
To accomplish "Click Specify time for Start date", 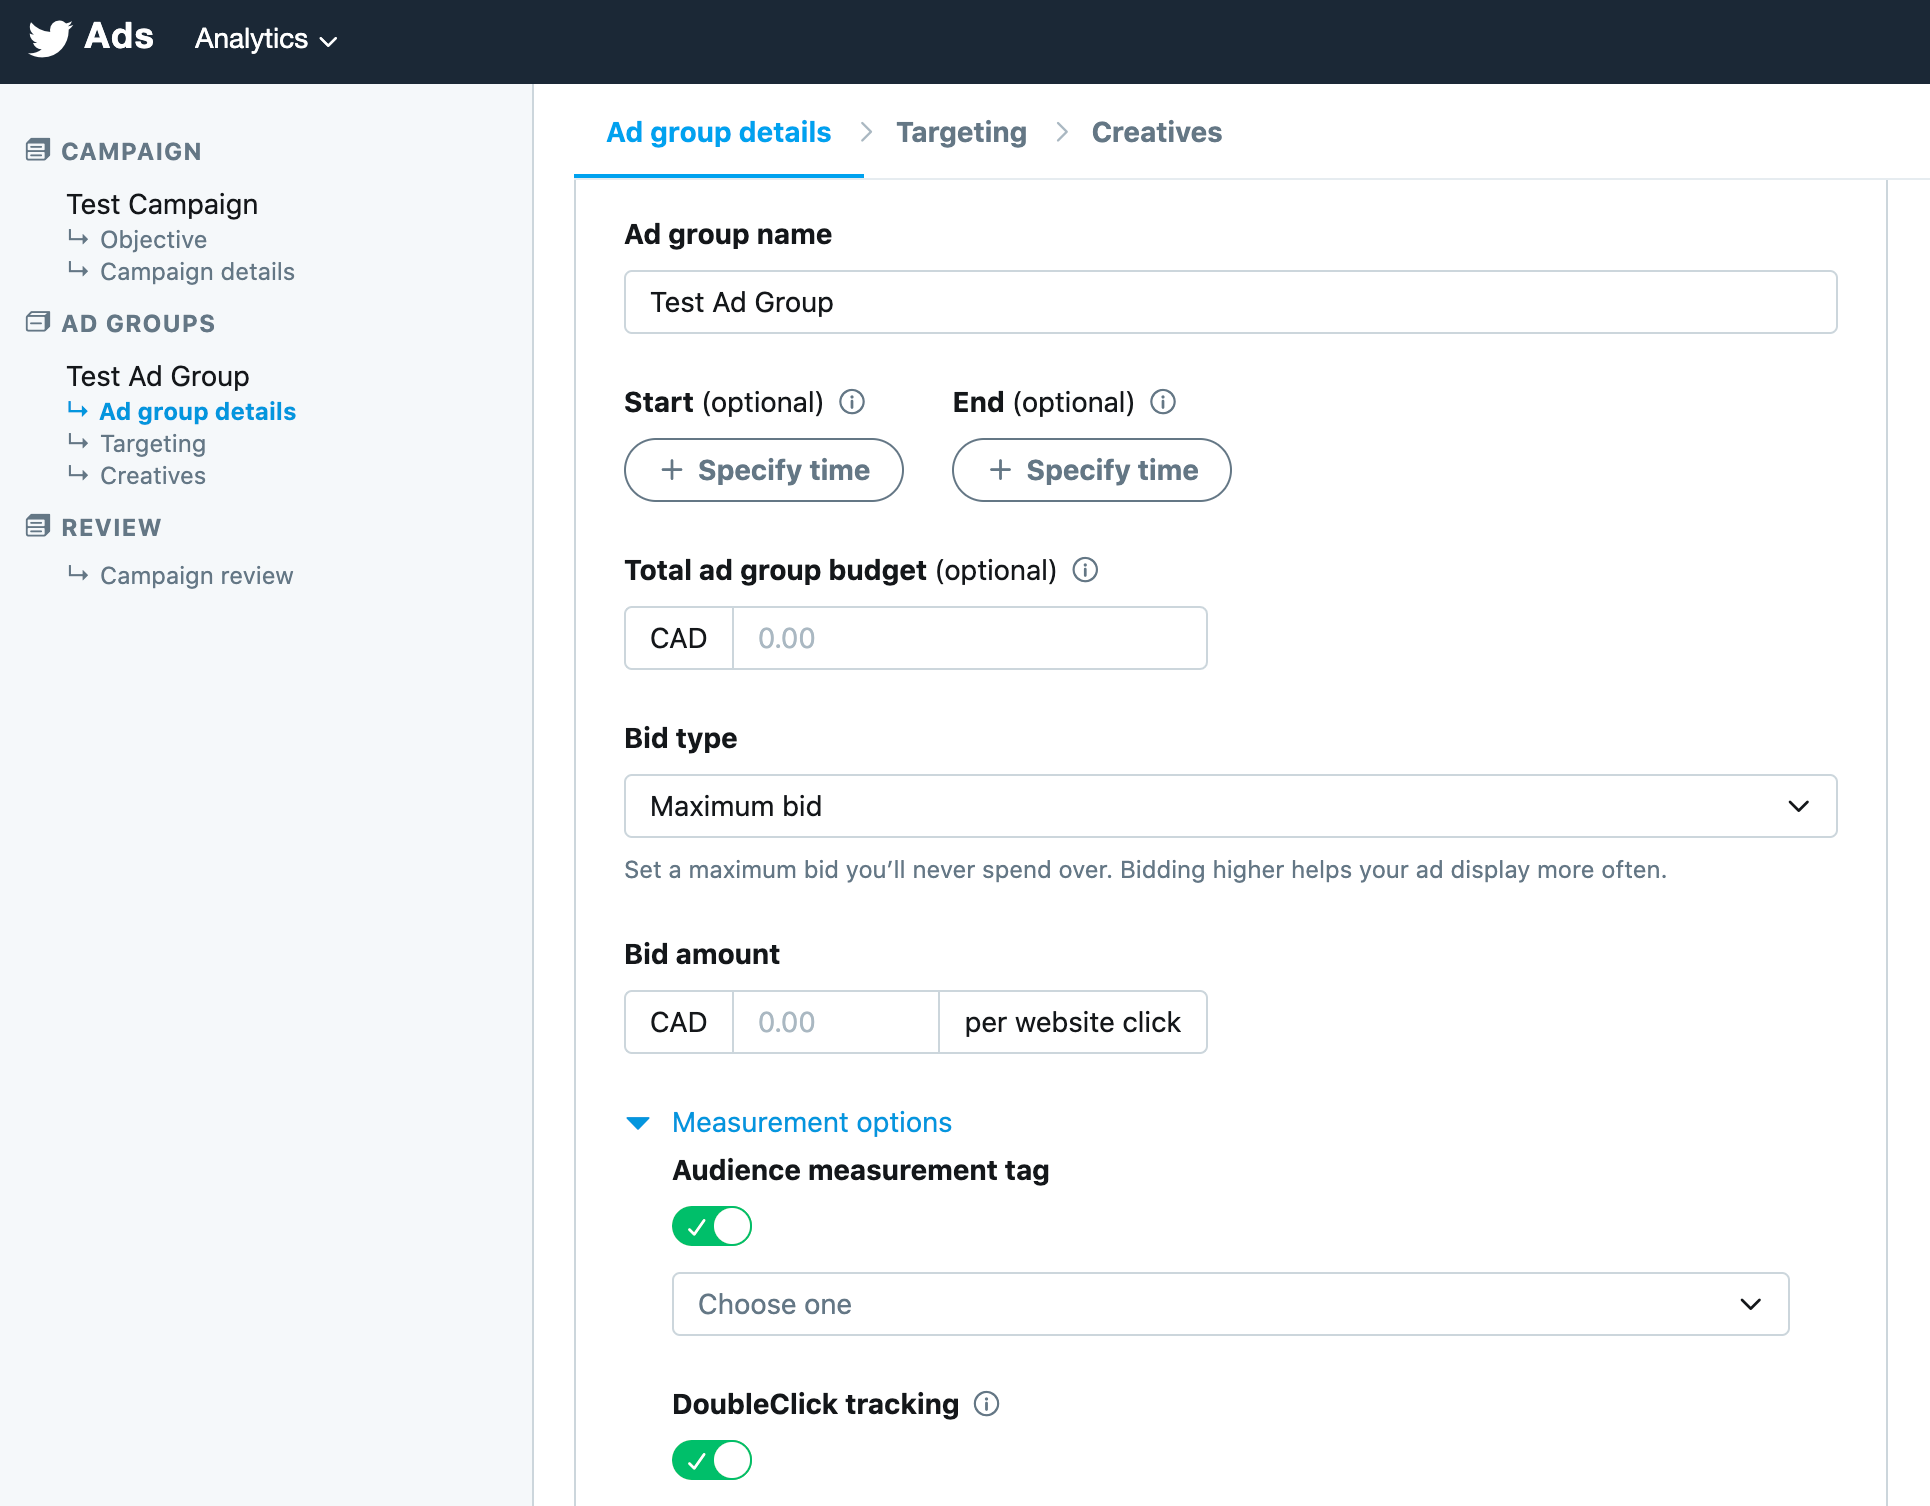I will tap(764, 469).
